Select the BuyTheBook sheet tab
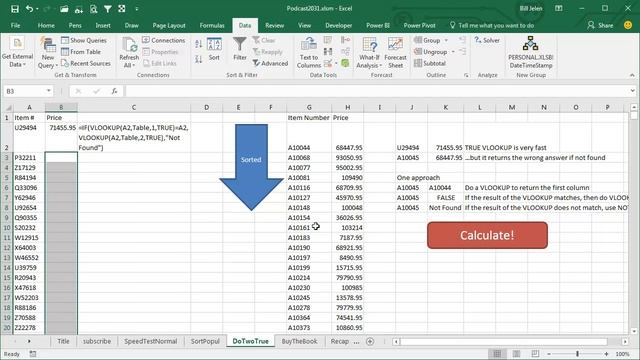Screen dimensions: 640x360 (299, 341)
